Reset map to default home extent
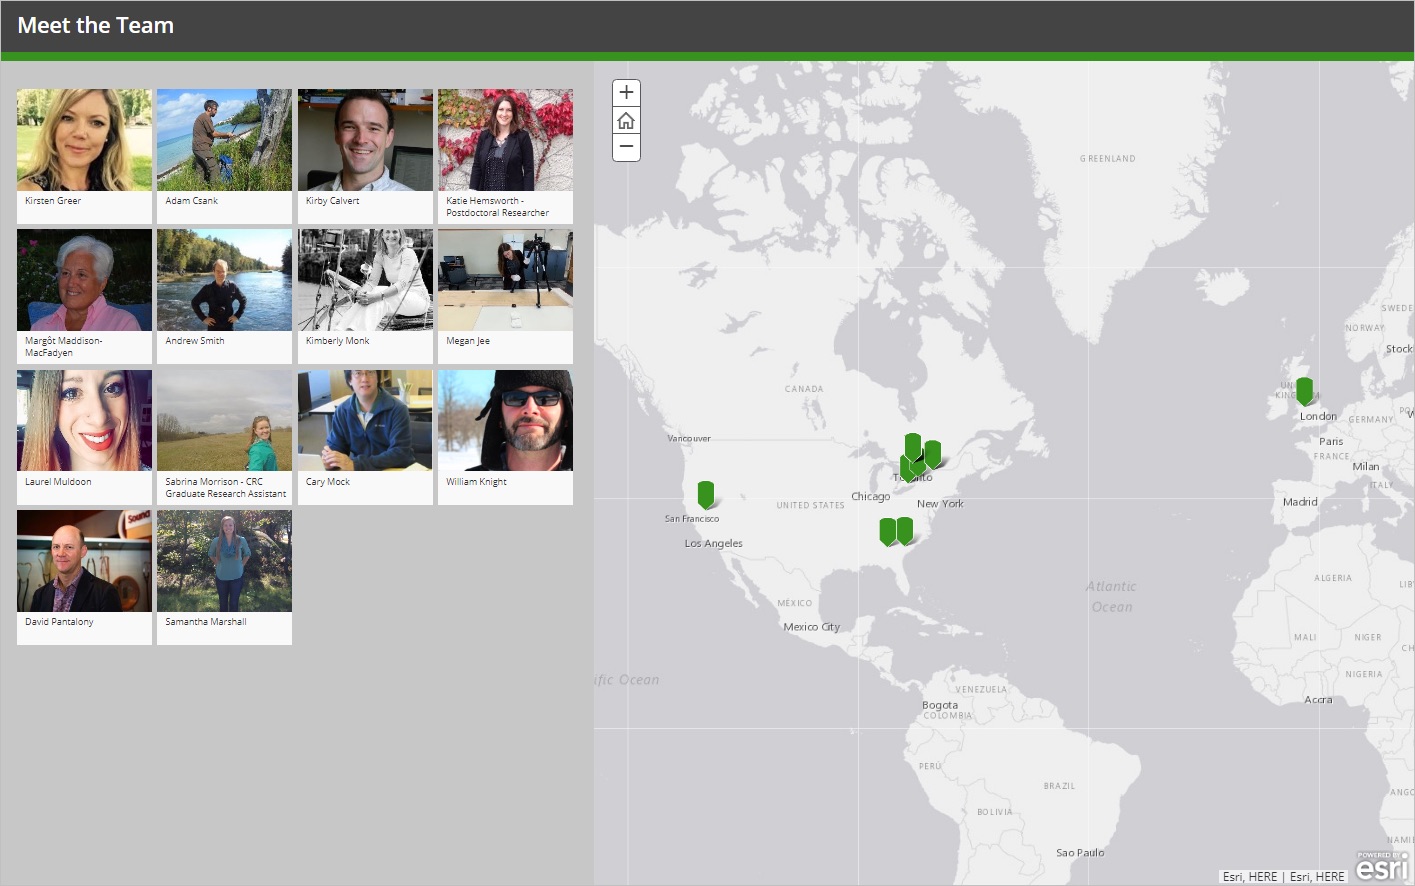Viewport: 1415px width, 886px height. click(626, 121)
